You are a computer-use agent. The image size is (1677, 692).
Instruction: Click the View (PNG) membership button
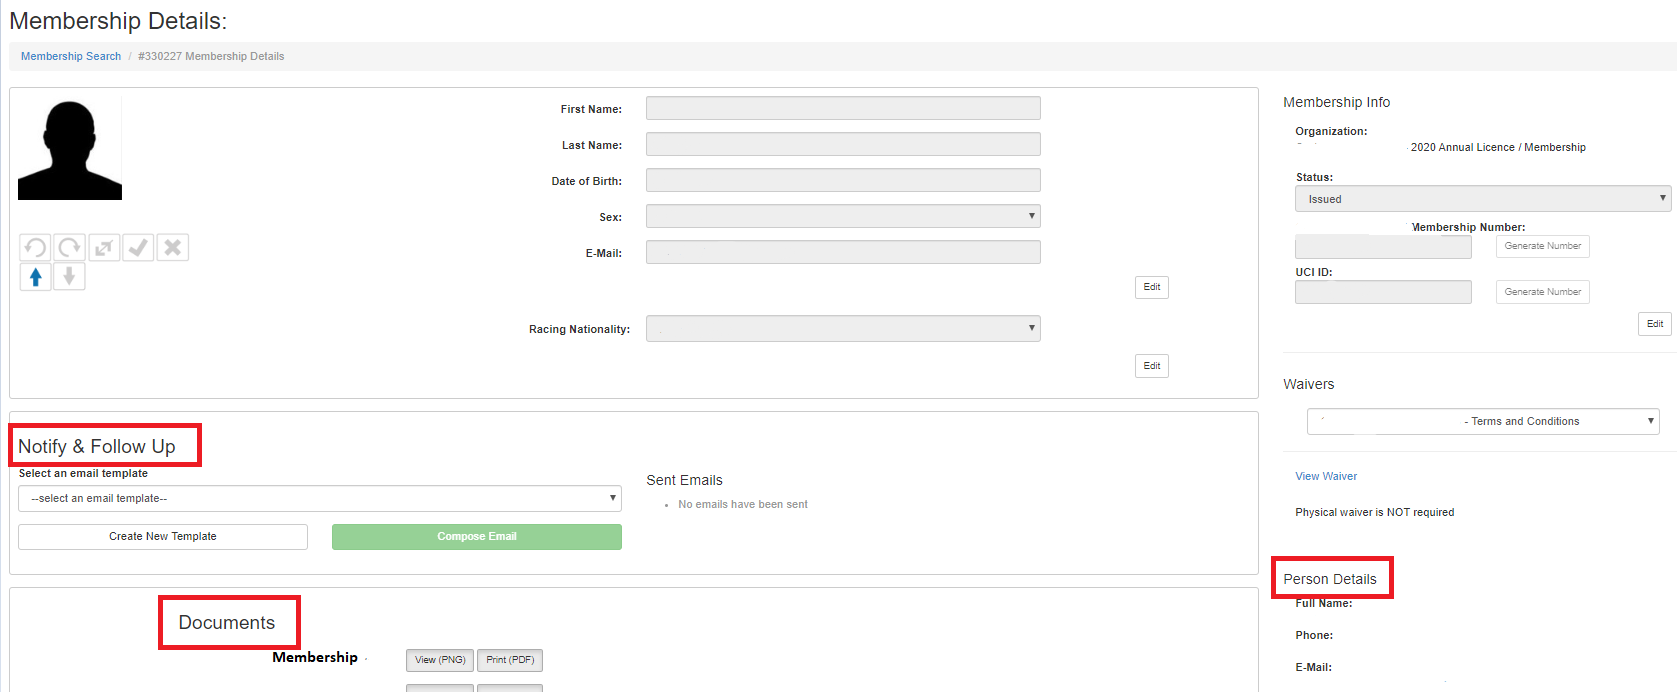coord(440,660)
